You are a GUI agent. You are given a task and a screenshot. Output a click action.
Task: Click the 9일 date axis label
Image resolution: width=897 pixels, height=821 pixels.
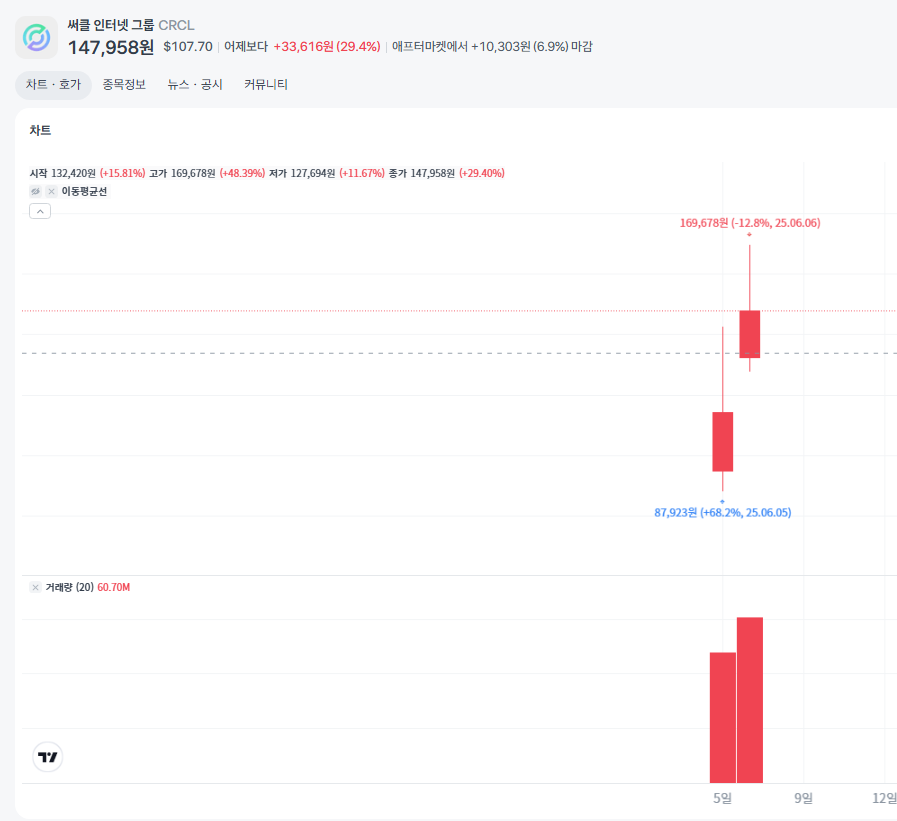[803, 798]
